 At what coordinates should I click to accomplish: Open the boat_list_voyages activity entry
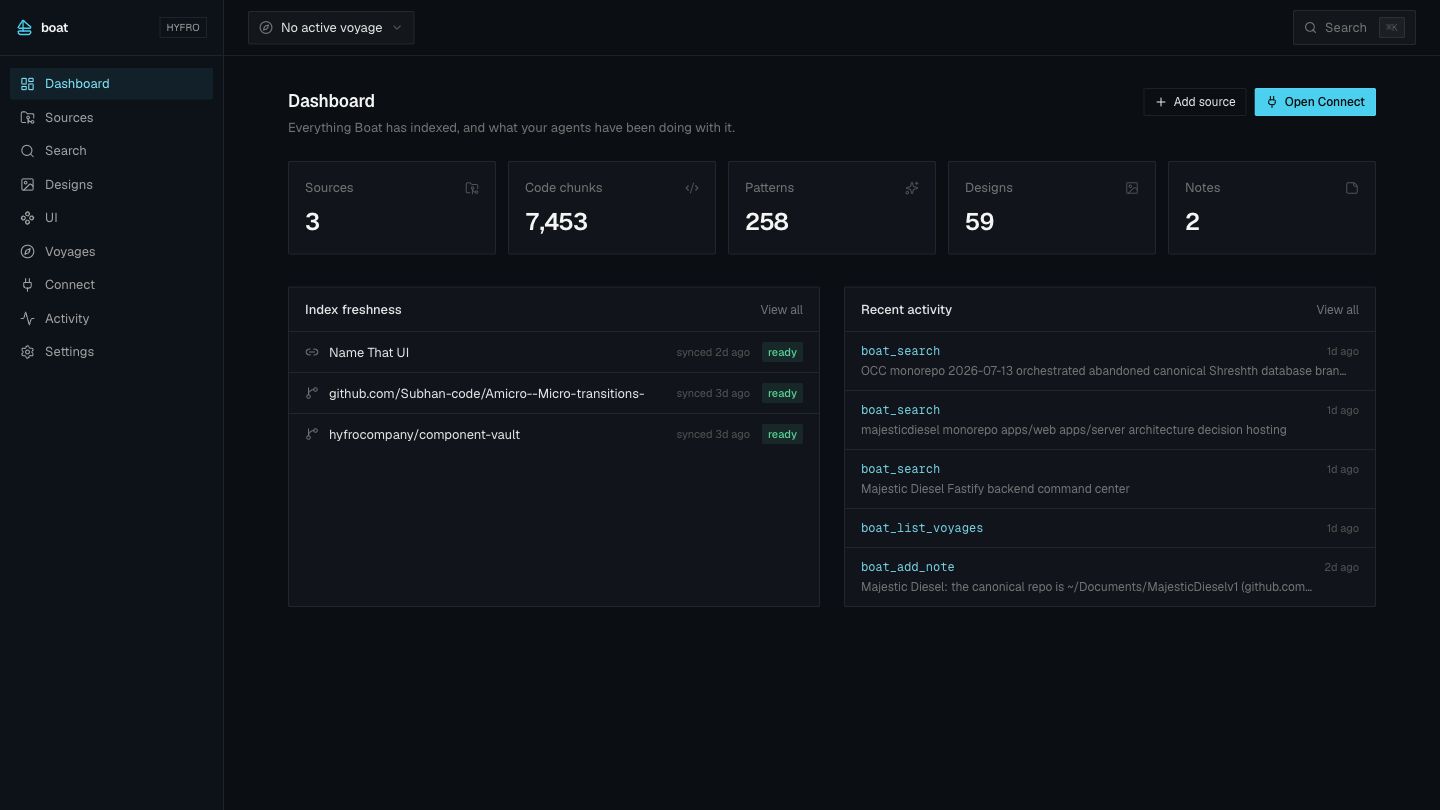point(1110,528)
